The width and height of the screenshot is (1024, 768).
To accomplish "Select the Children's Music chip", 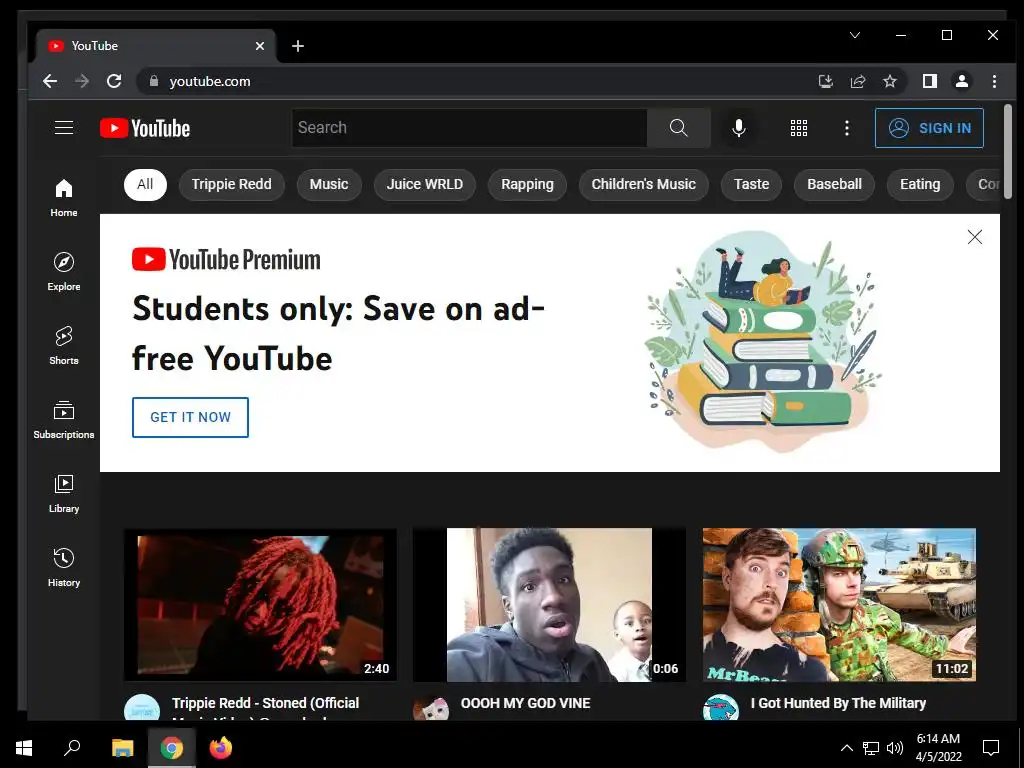I will [643, 185].
